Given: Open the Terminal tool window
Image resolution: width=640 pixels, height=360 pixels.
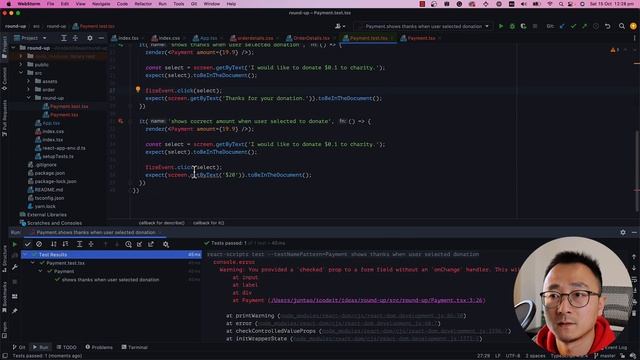Looking at the screenshot, I should tap(134, 347).
